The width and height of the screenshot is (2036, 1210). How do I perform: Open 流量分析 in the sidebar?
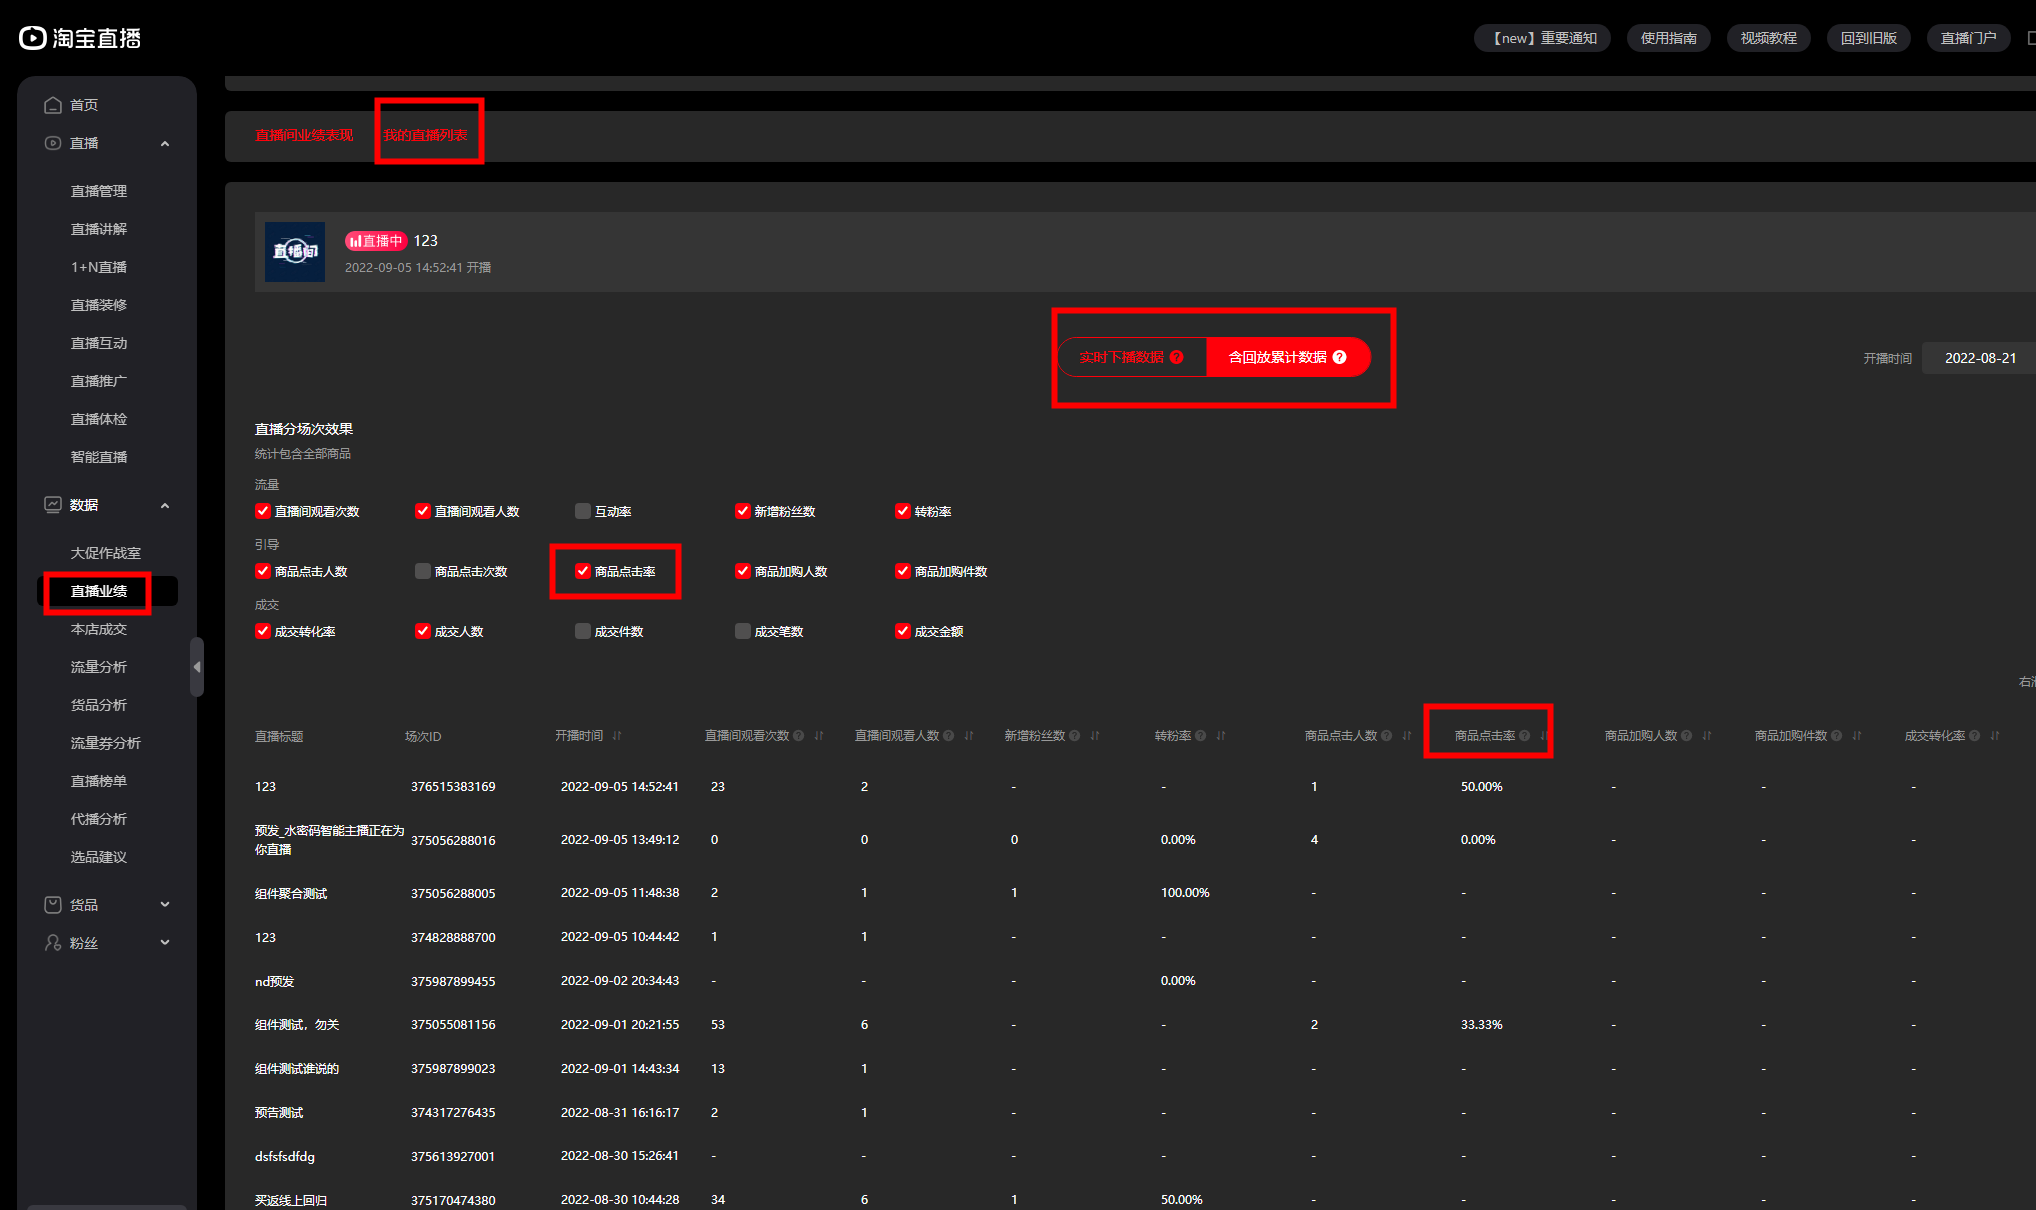[99, 667]
